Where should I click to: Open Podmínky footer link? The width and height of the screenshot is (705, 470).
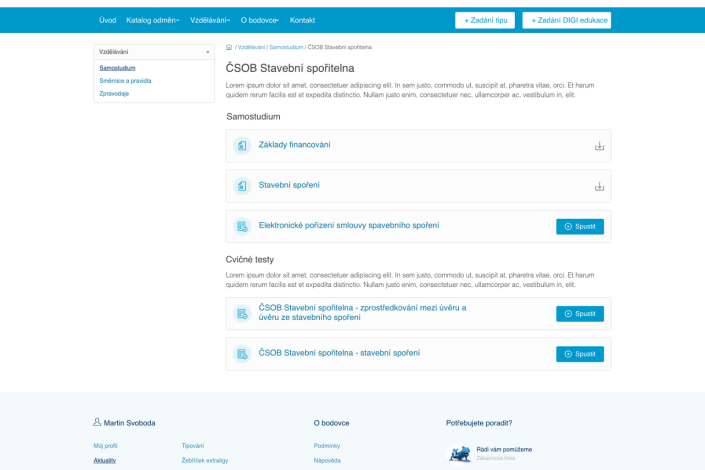tap(326, 446)
